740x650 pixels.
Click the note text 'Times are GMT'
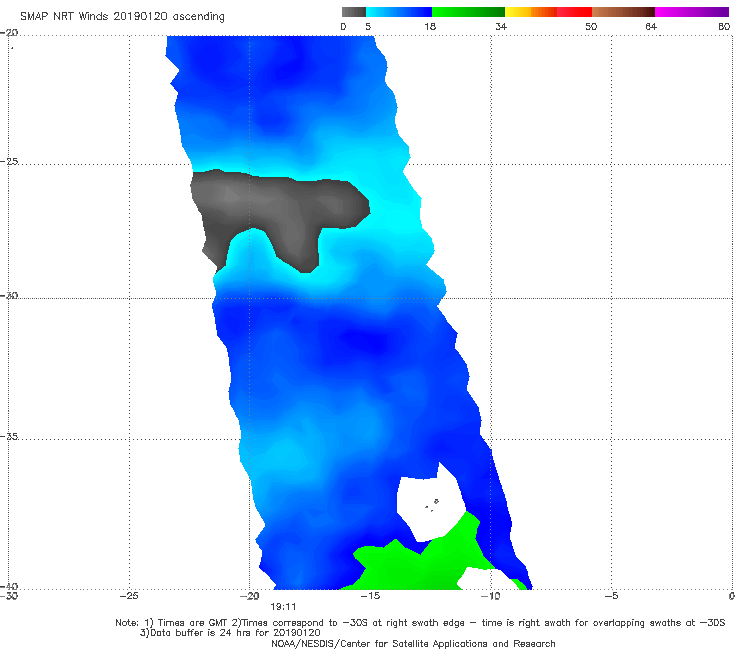pos(193,623)
